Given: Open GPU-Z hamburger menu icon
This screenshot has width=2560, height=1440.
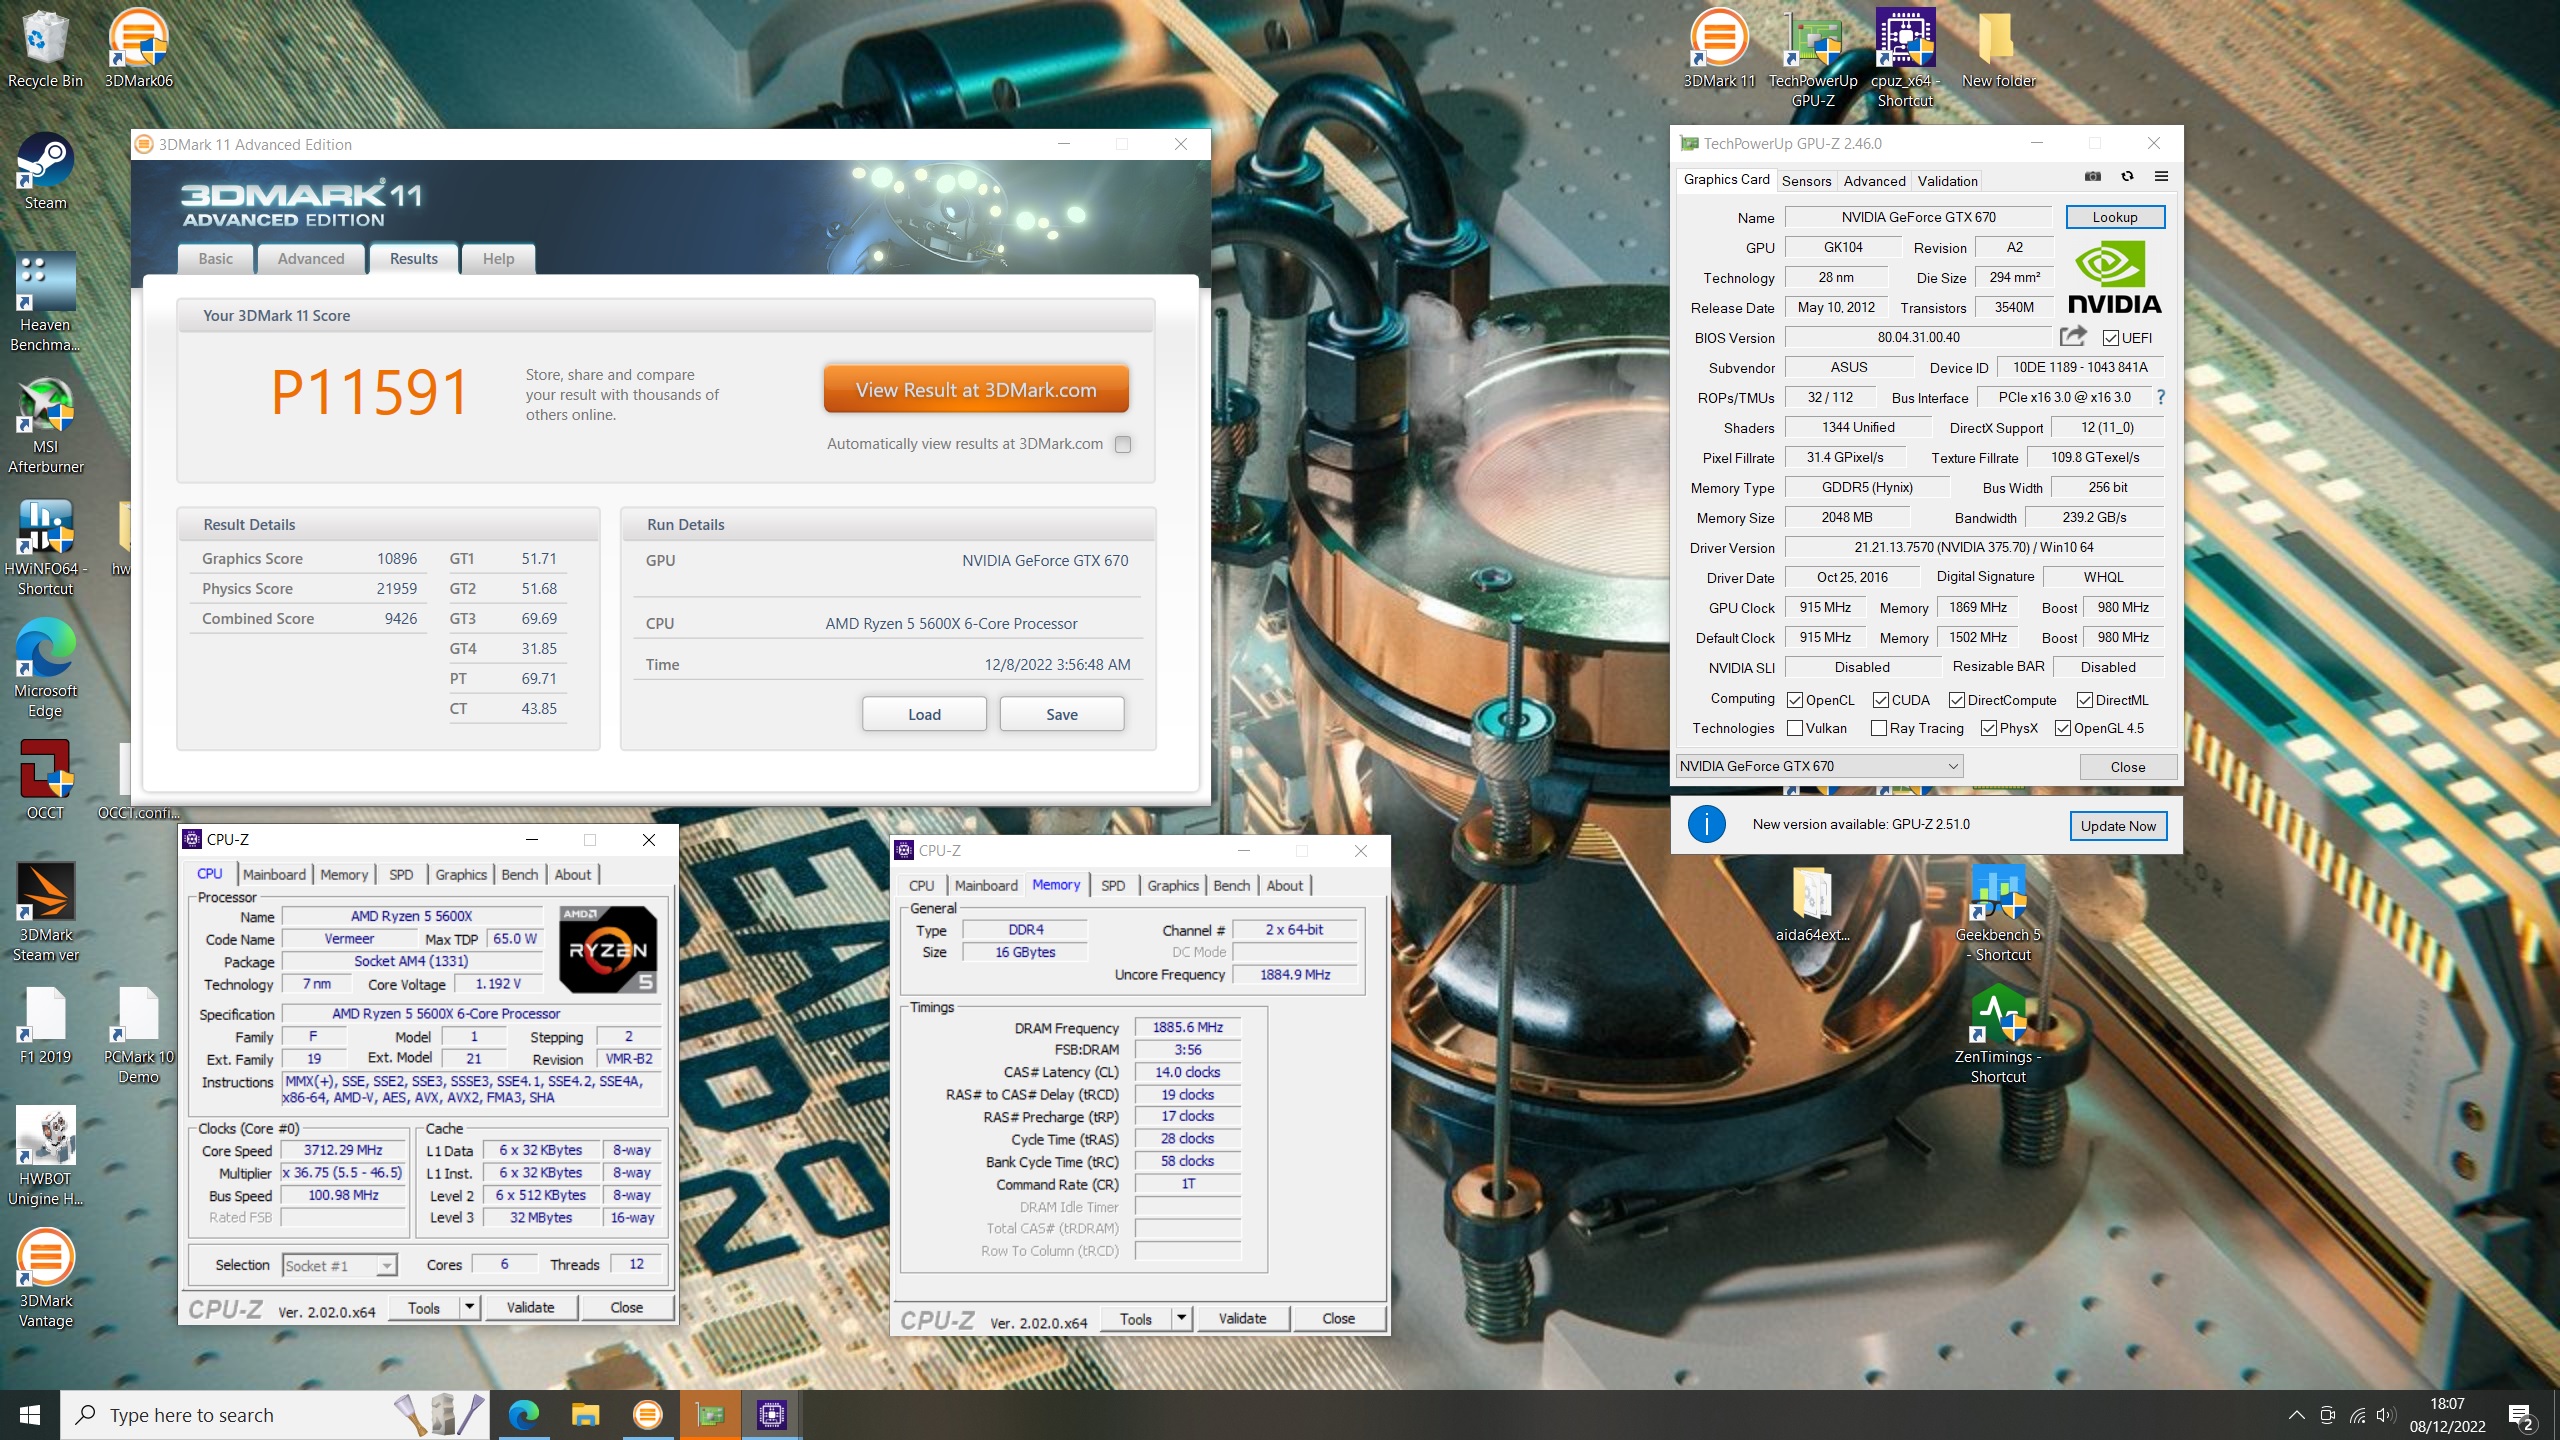Looking at the screenshot, I should point(2161,177).
